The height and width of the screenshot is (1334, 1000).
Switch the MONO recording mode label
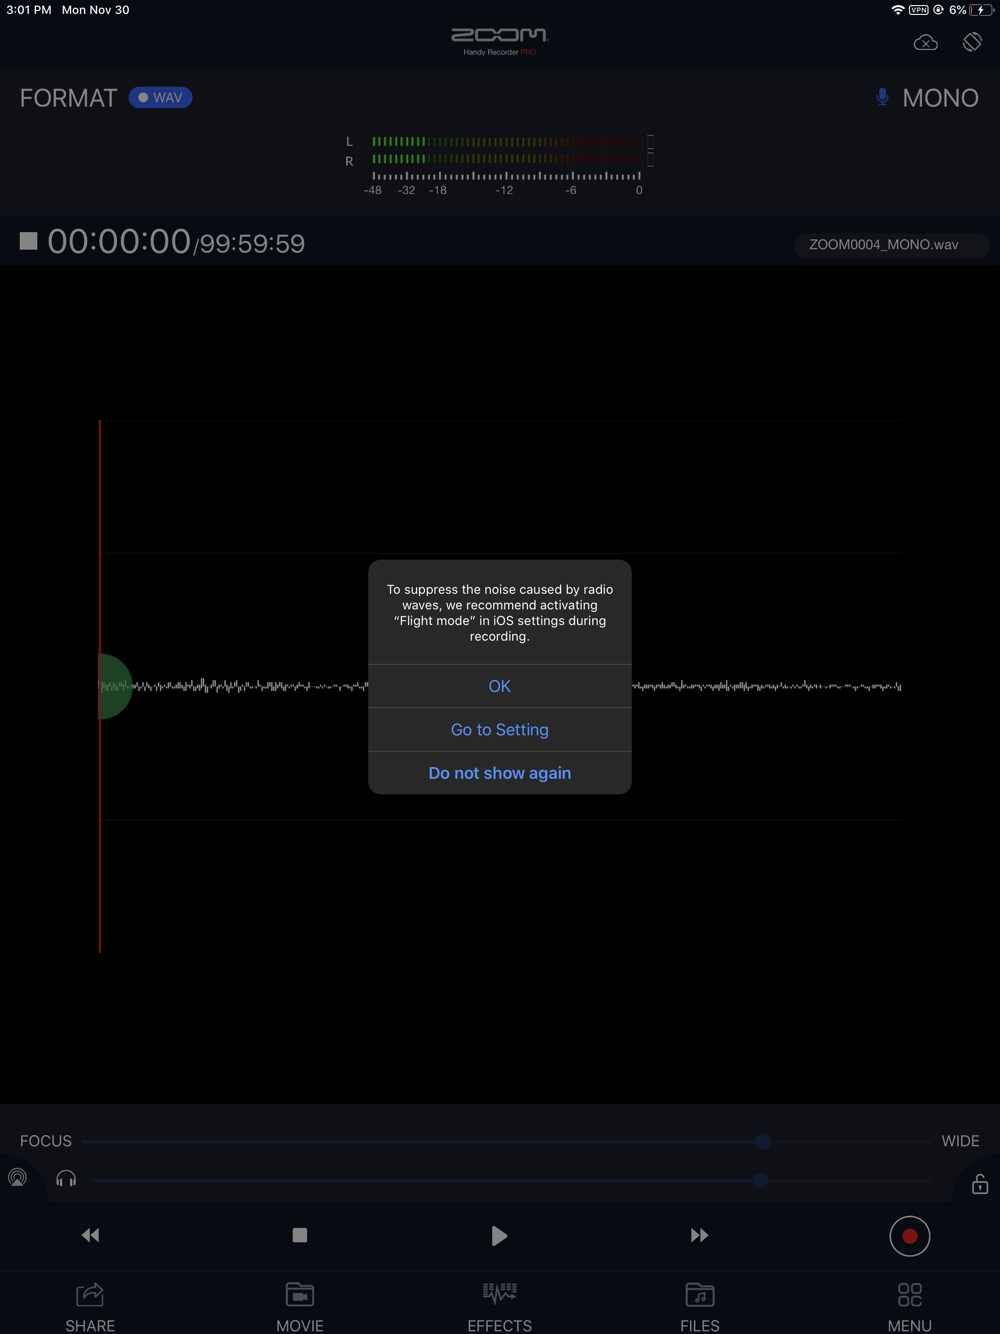tap(940, 98)
